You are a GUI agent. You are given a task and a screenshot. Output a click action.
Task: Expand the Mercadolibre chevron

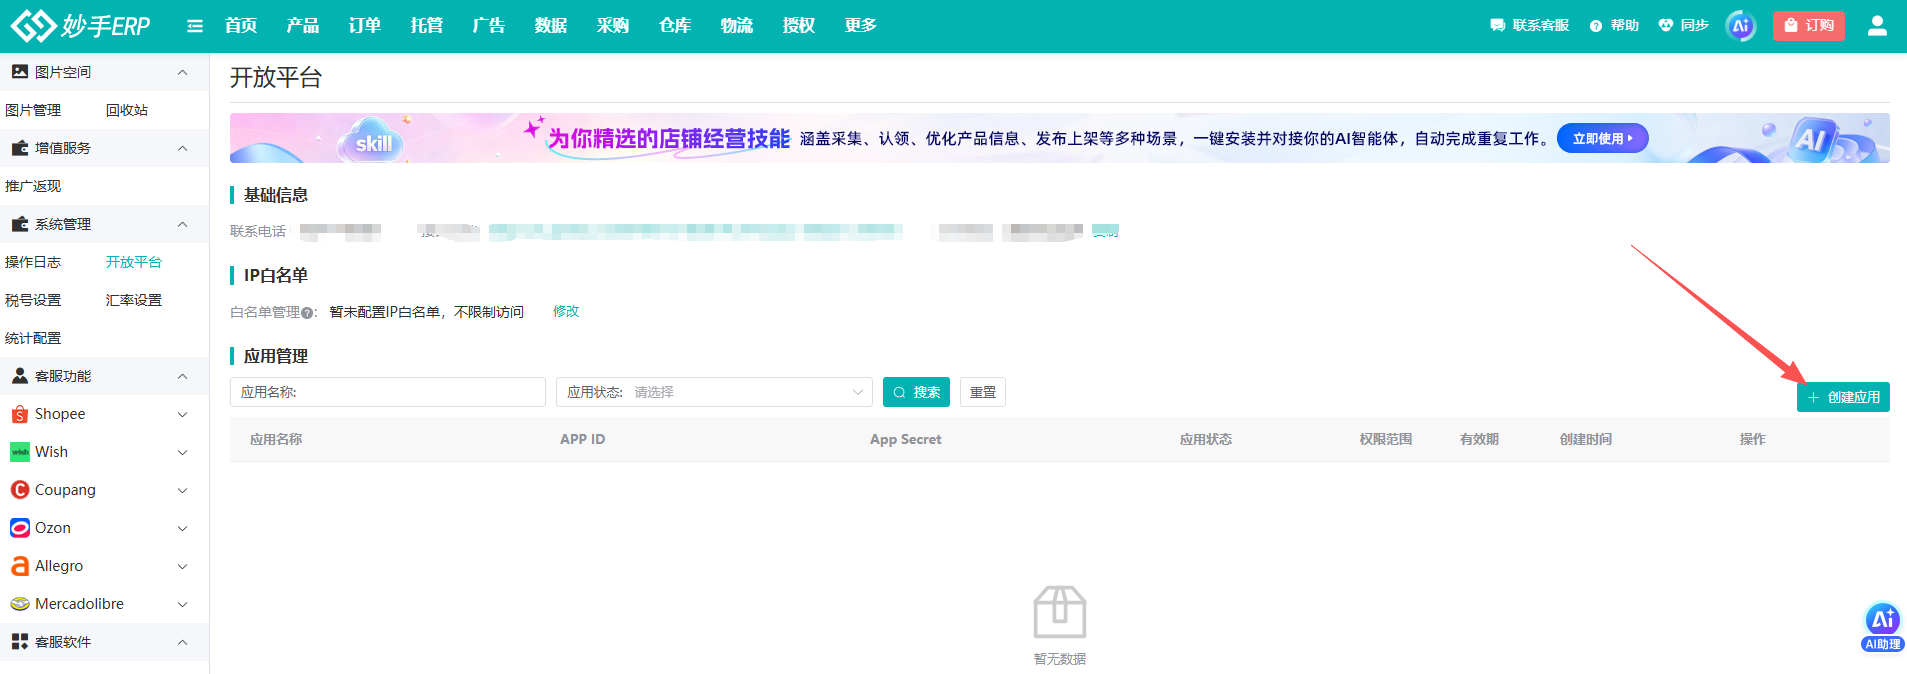182,604
